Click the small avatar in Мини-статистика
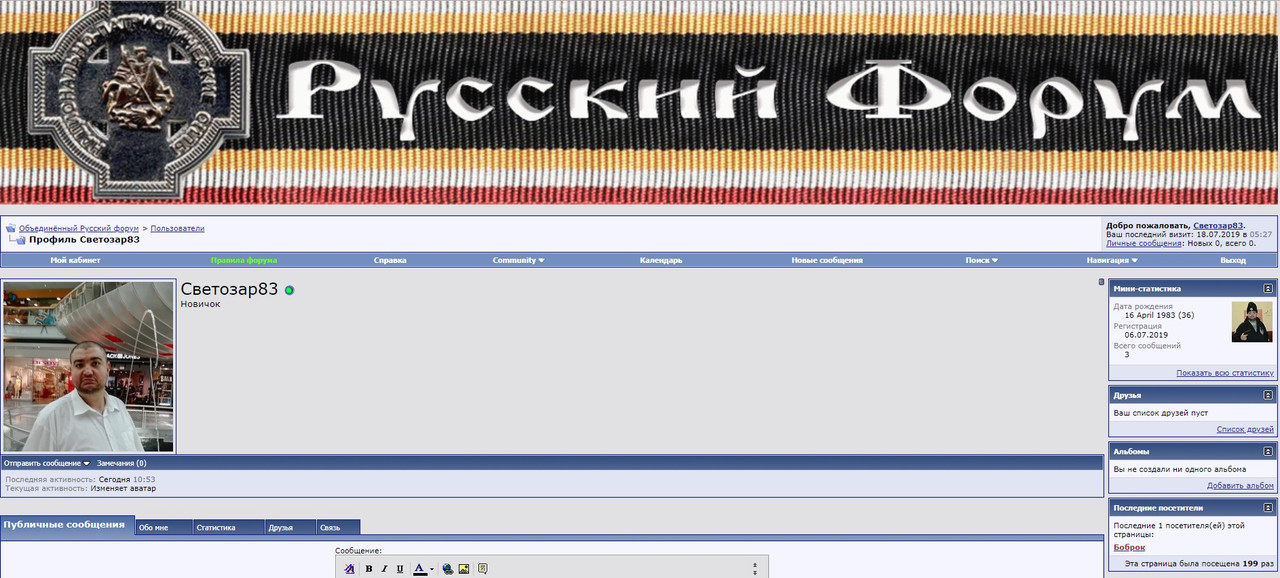1280x578 pixels. pos(1252,322)
